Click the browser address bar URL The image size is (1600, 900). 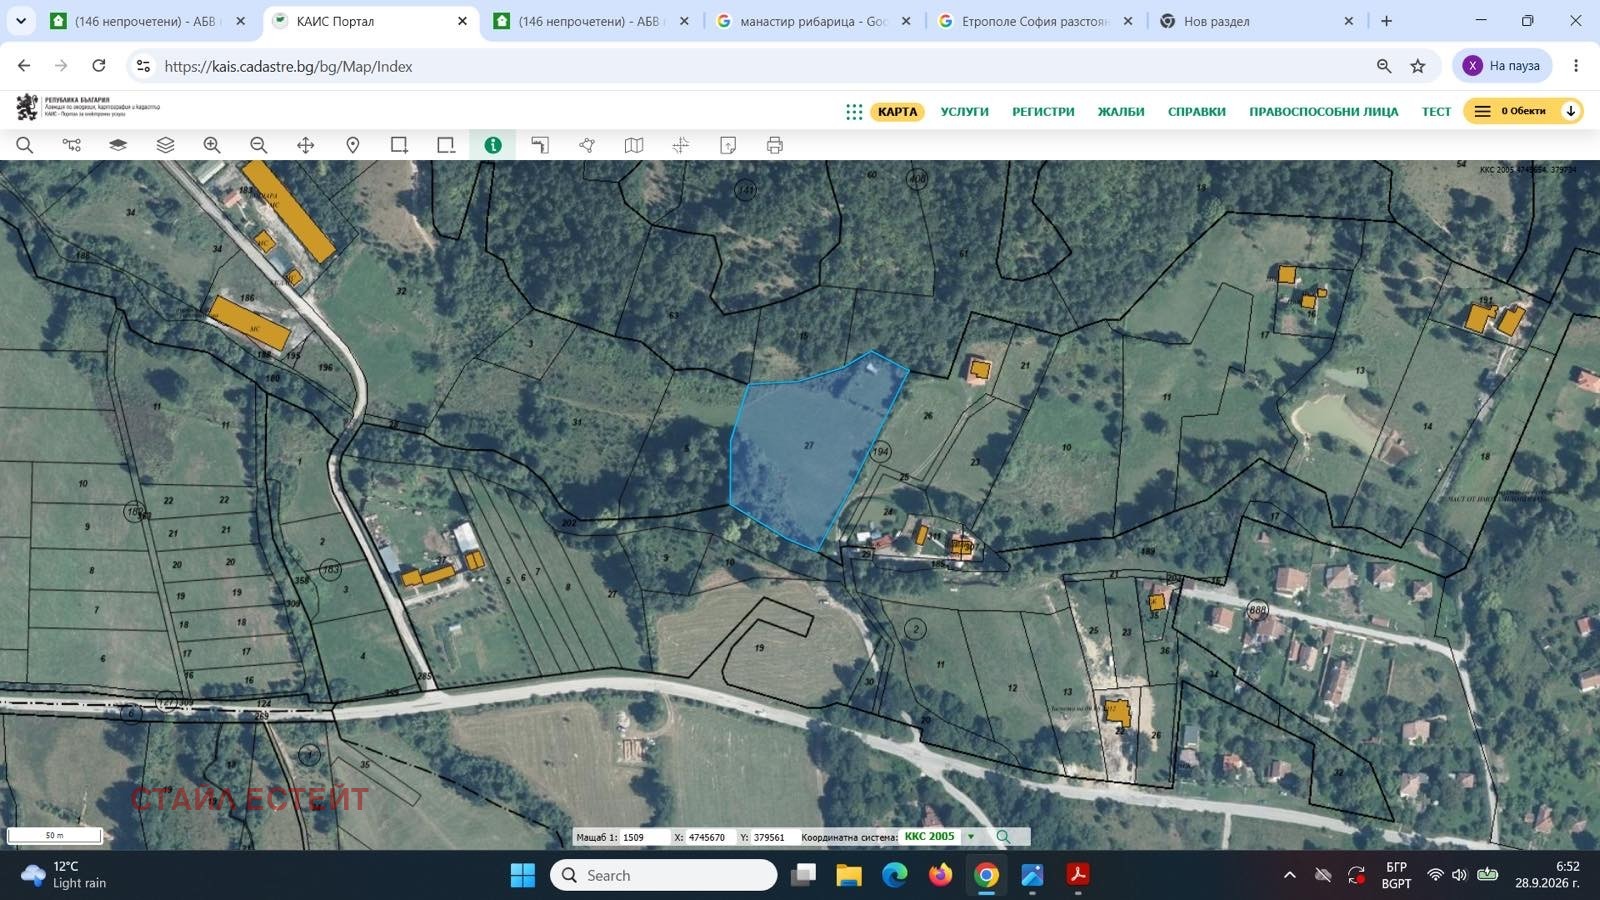288,66
